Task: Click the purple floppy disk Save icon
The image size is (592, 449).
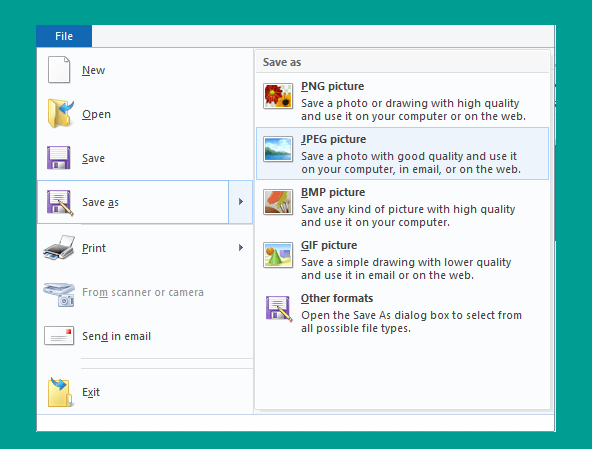Action: [59, 157]
